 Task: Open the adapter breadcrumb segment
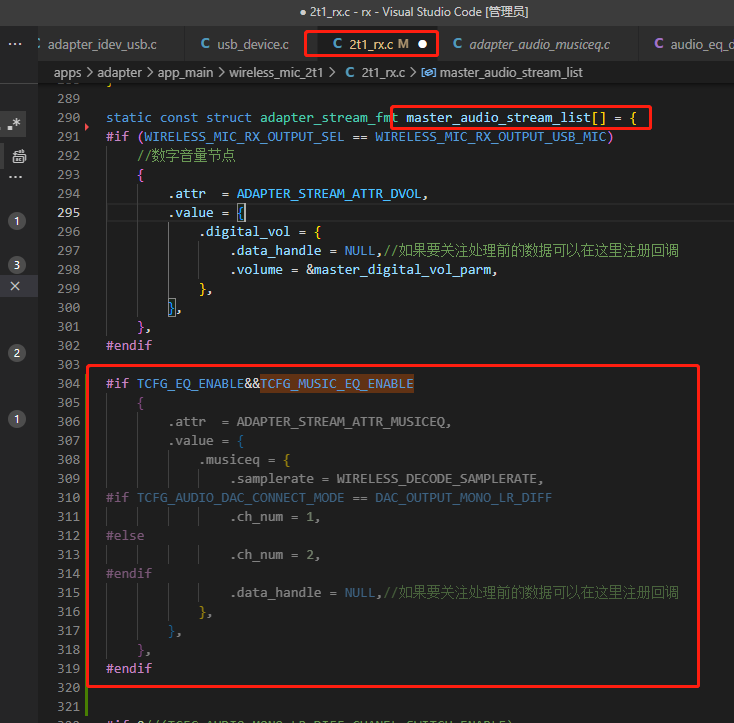[119, 73]
